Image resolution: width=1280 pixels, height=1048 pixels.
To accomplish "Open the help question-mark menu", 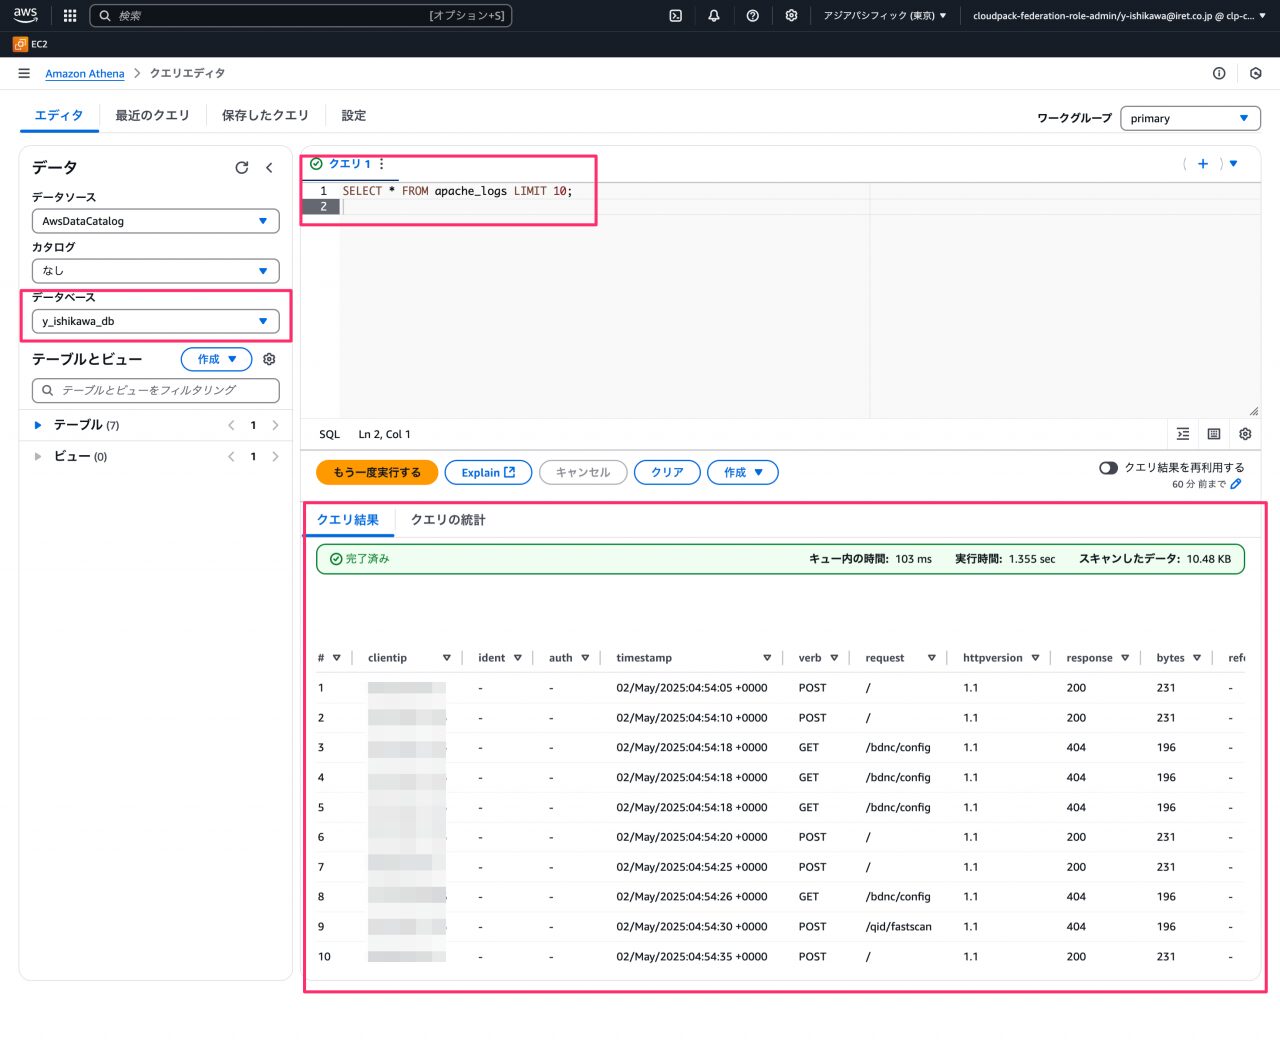I will (753, 15).
